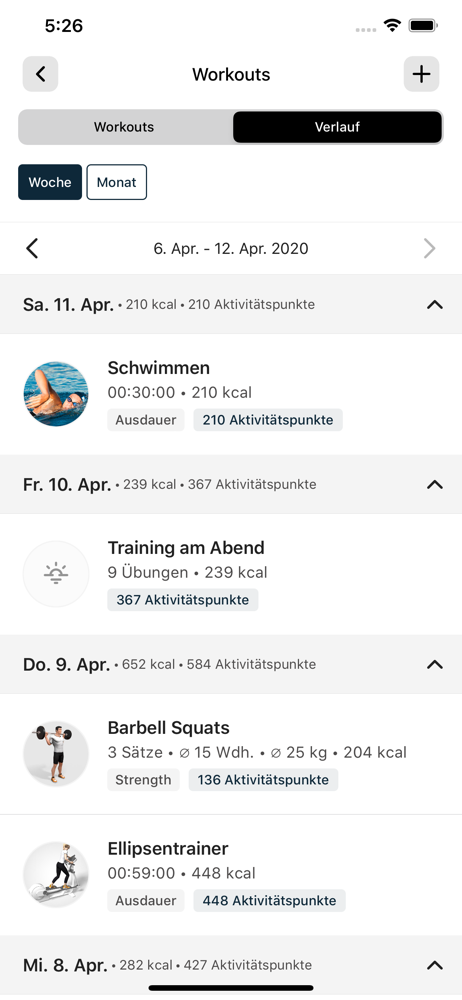Tap the 448 Aktivitätspunkte badge
This screenshot has height=1000, width=462.
(269, 901)
